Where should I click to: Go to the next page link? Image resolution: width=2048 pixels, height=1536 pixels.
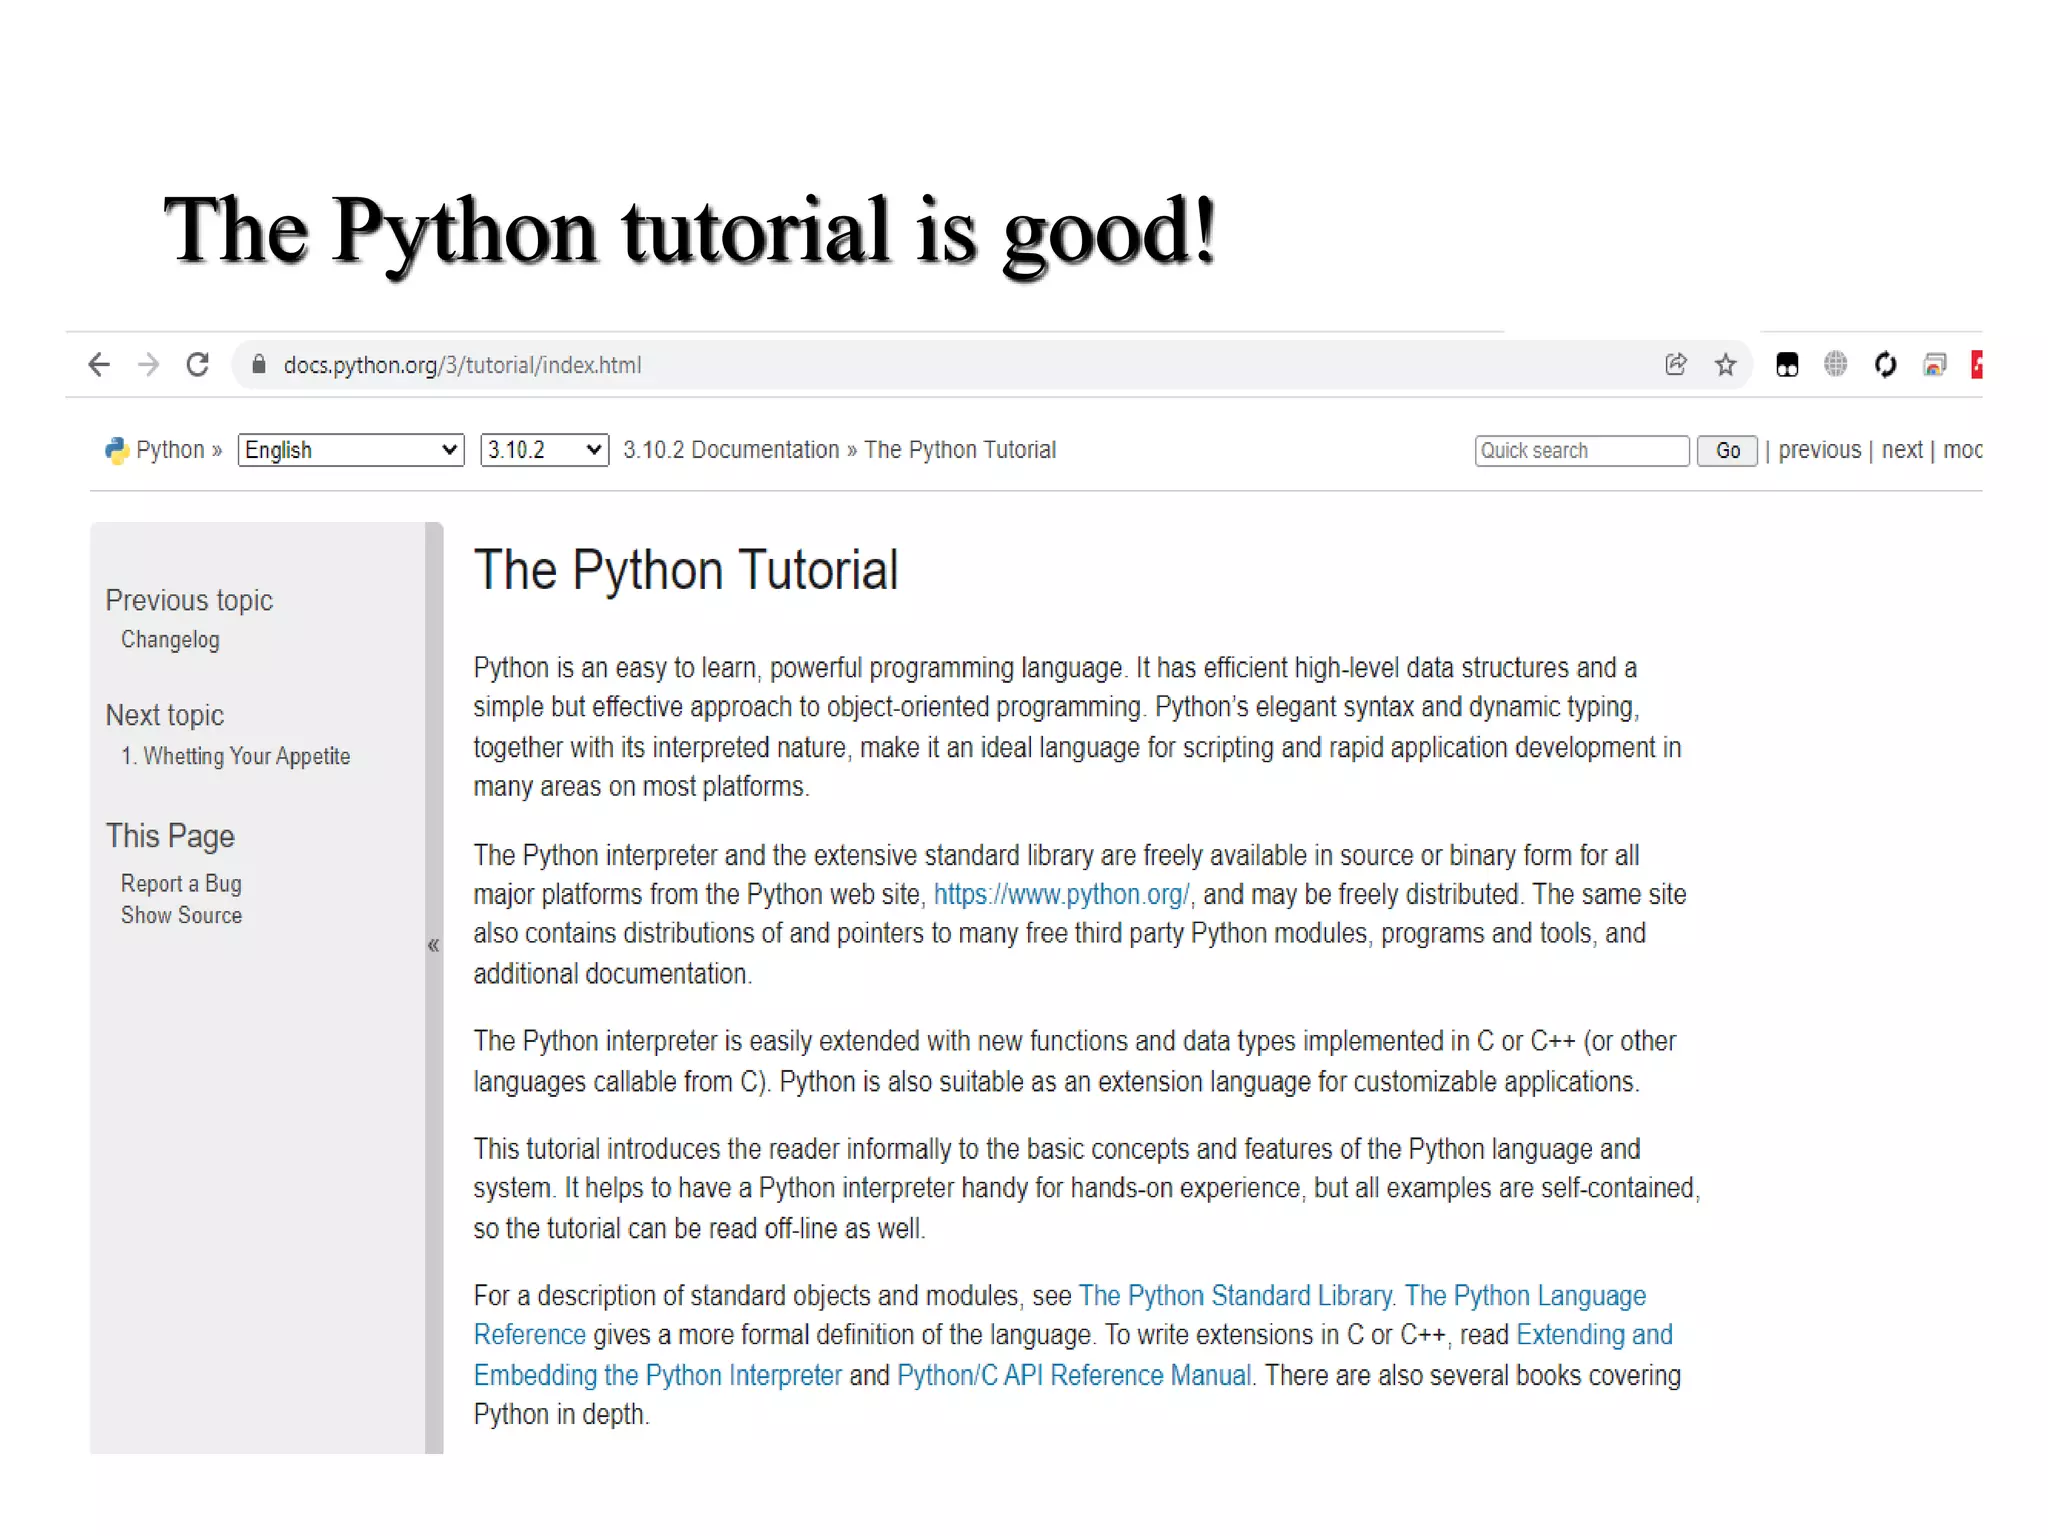click(x=1902, y=450)
